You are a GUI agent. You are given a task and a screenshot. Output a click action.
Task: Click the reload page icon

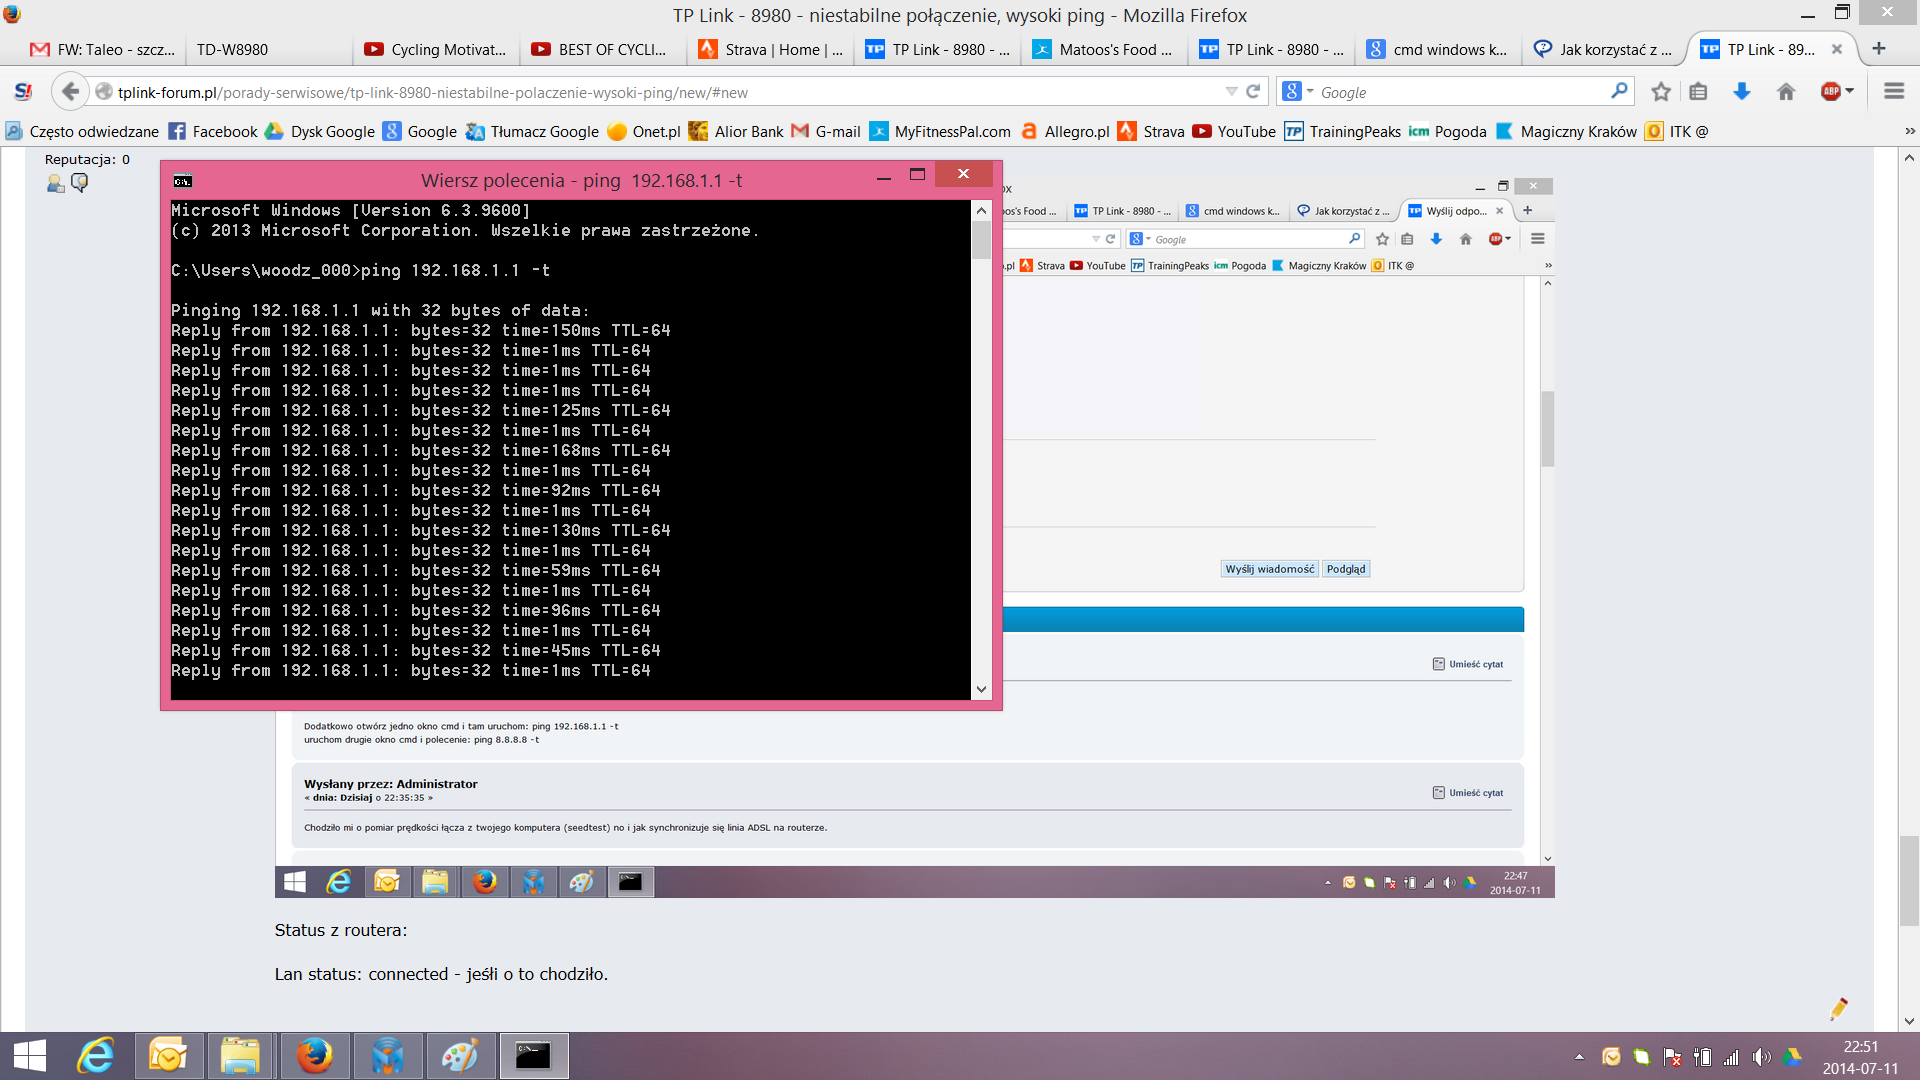(1253, 92)
